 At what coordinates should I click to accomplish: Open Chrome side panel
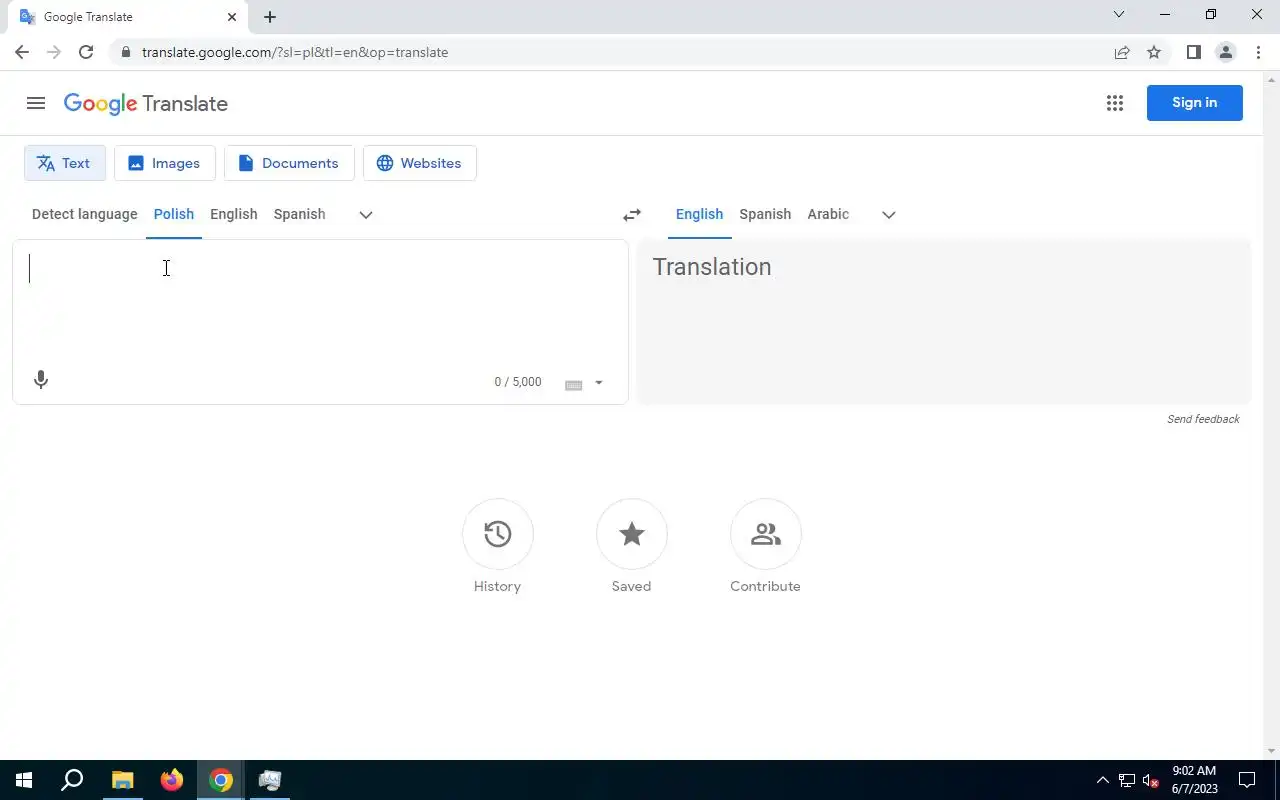(1193, 52)
